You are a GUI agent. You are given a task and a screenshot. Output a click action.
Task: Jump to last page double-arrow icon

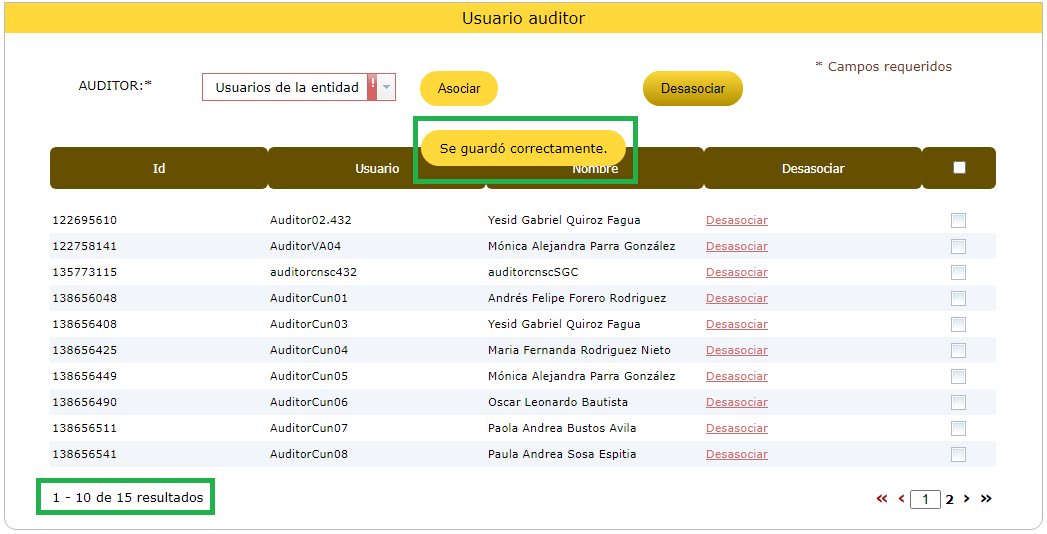tap(986, 499)
